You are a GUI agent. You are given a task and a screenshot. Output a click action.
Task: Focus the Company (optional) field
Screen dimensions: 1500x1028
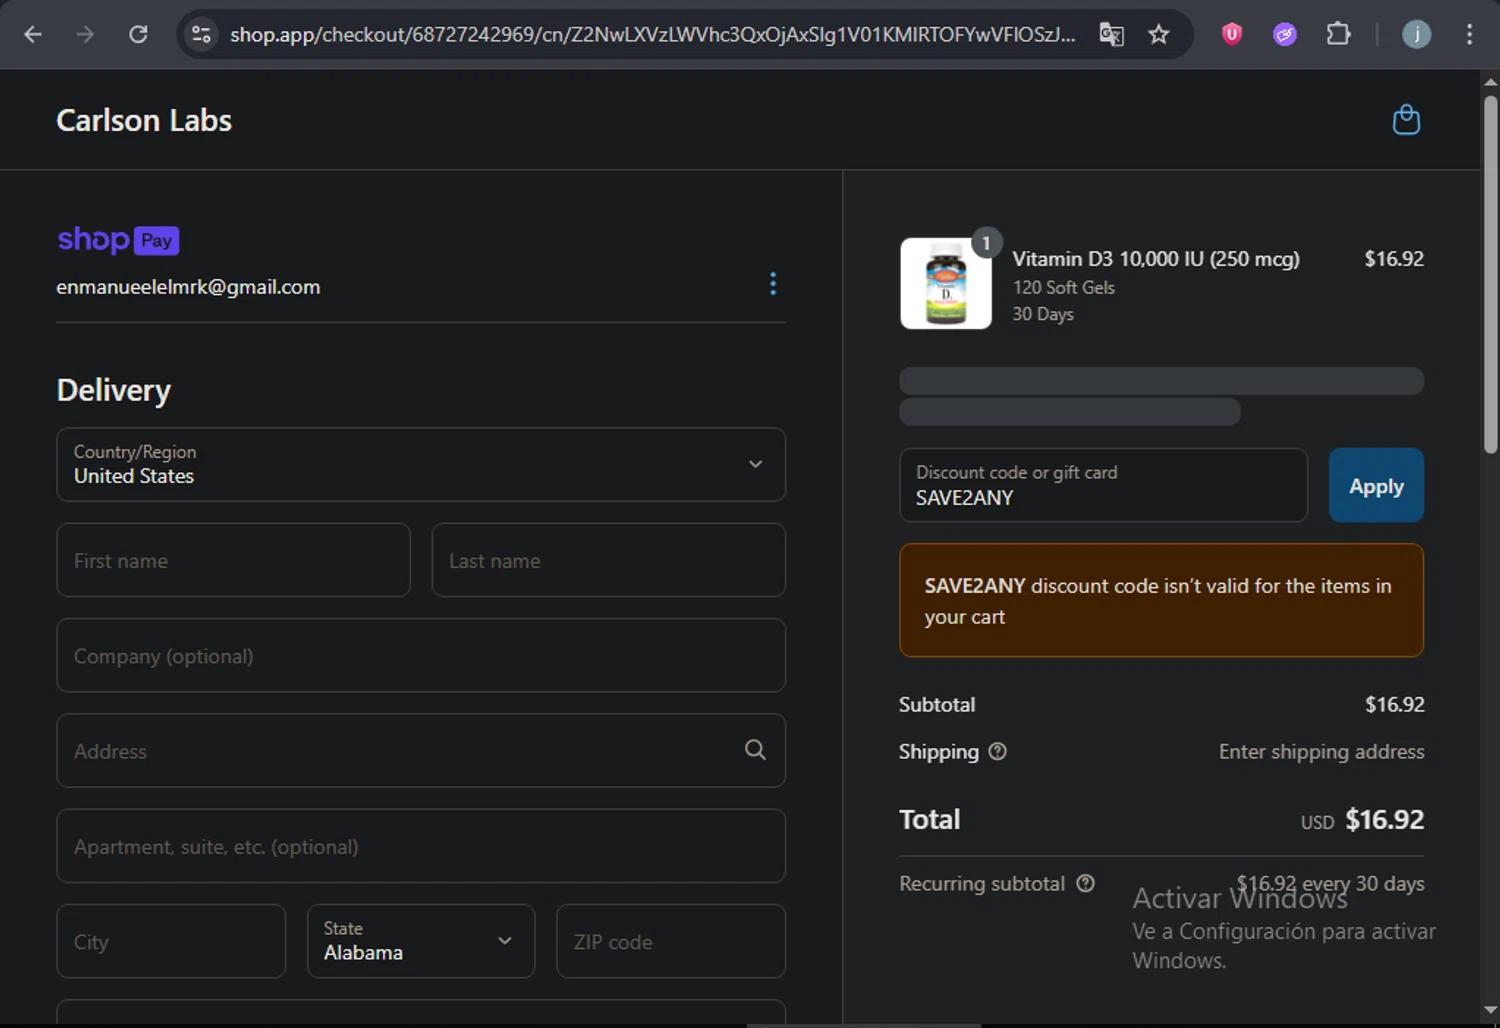tap(421, 656)
